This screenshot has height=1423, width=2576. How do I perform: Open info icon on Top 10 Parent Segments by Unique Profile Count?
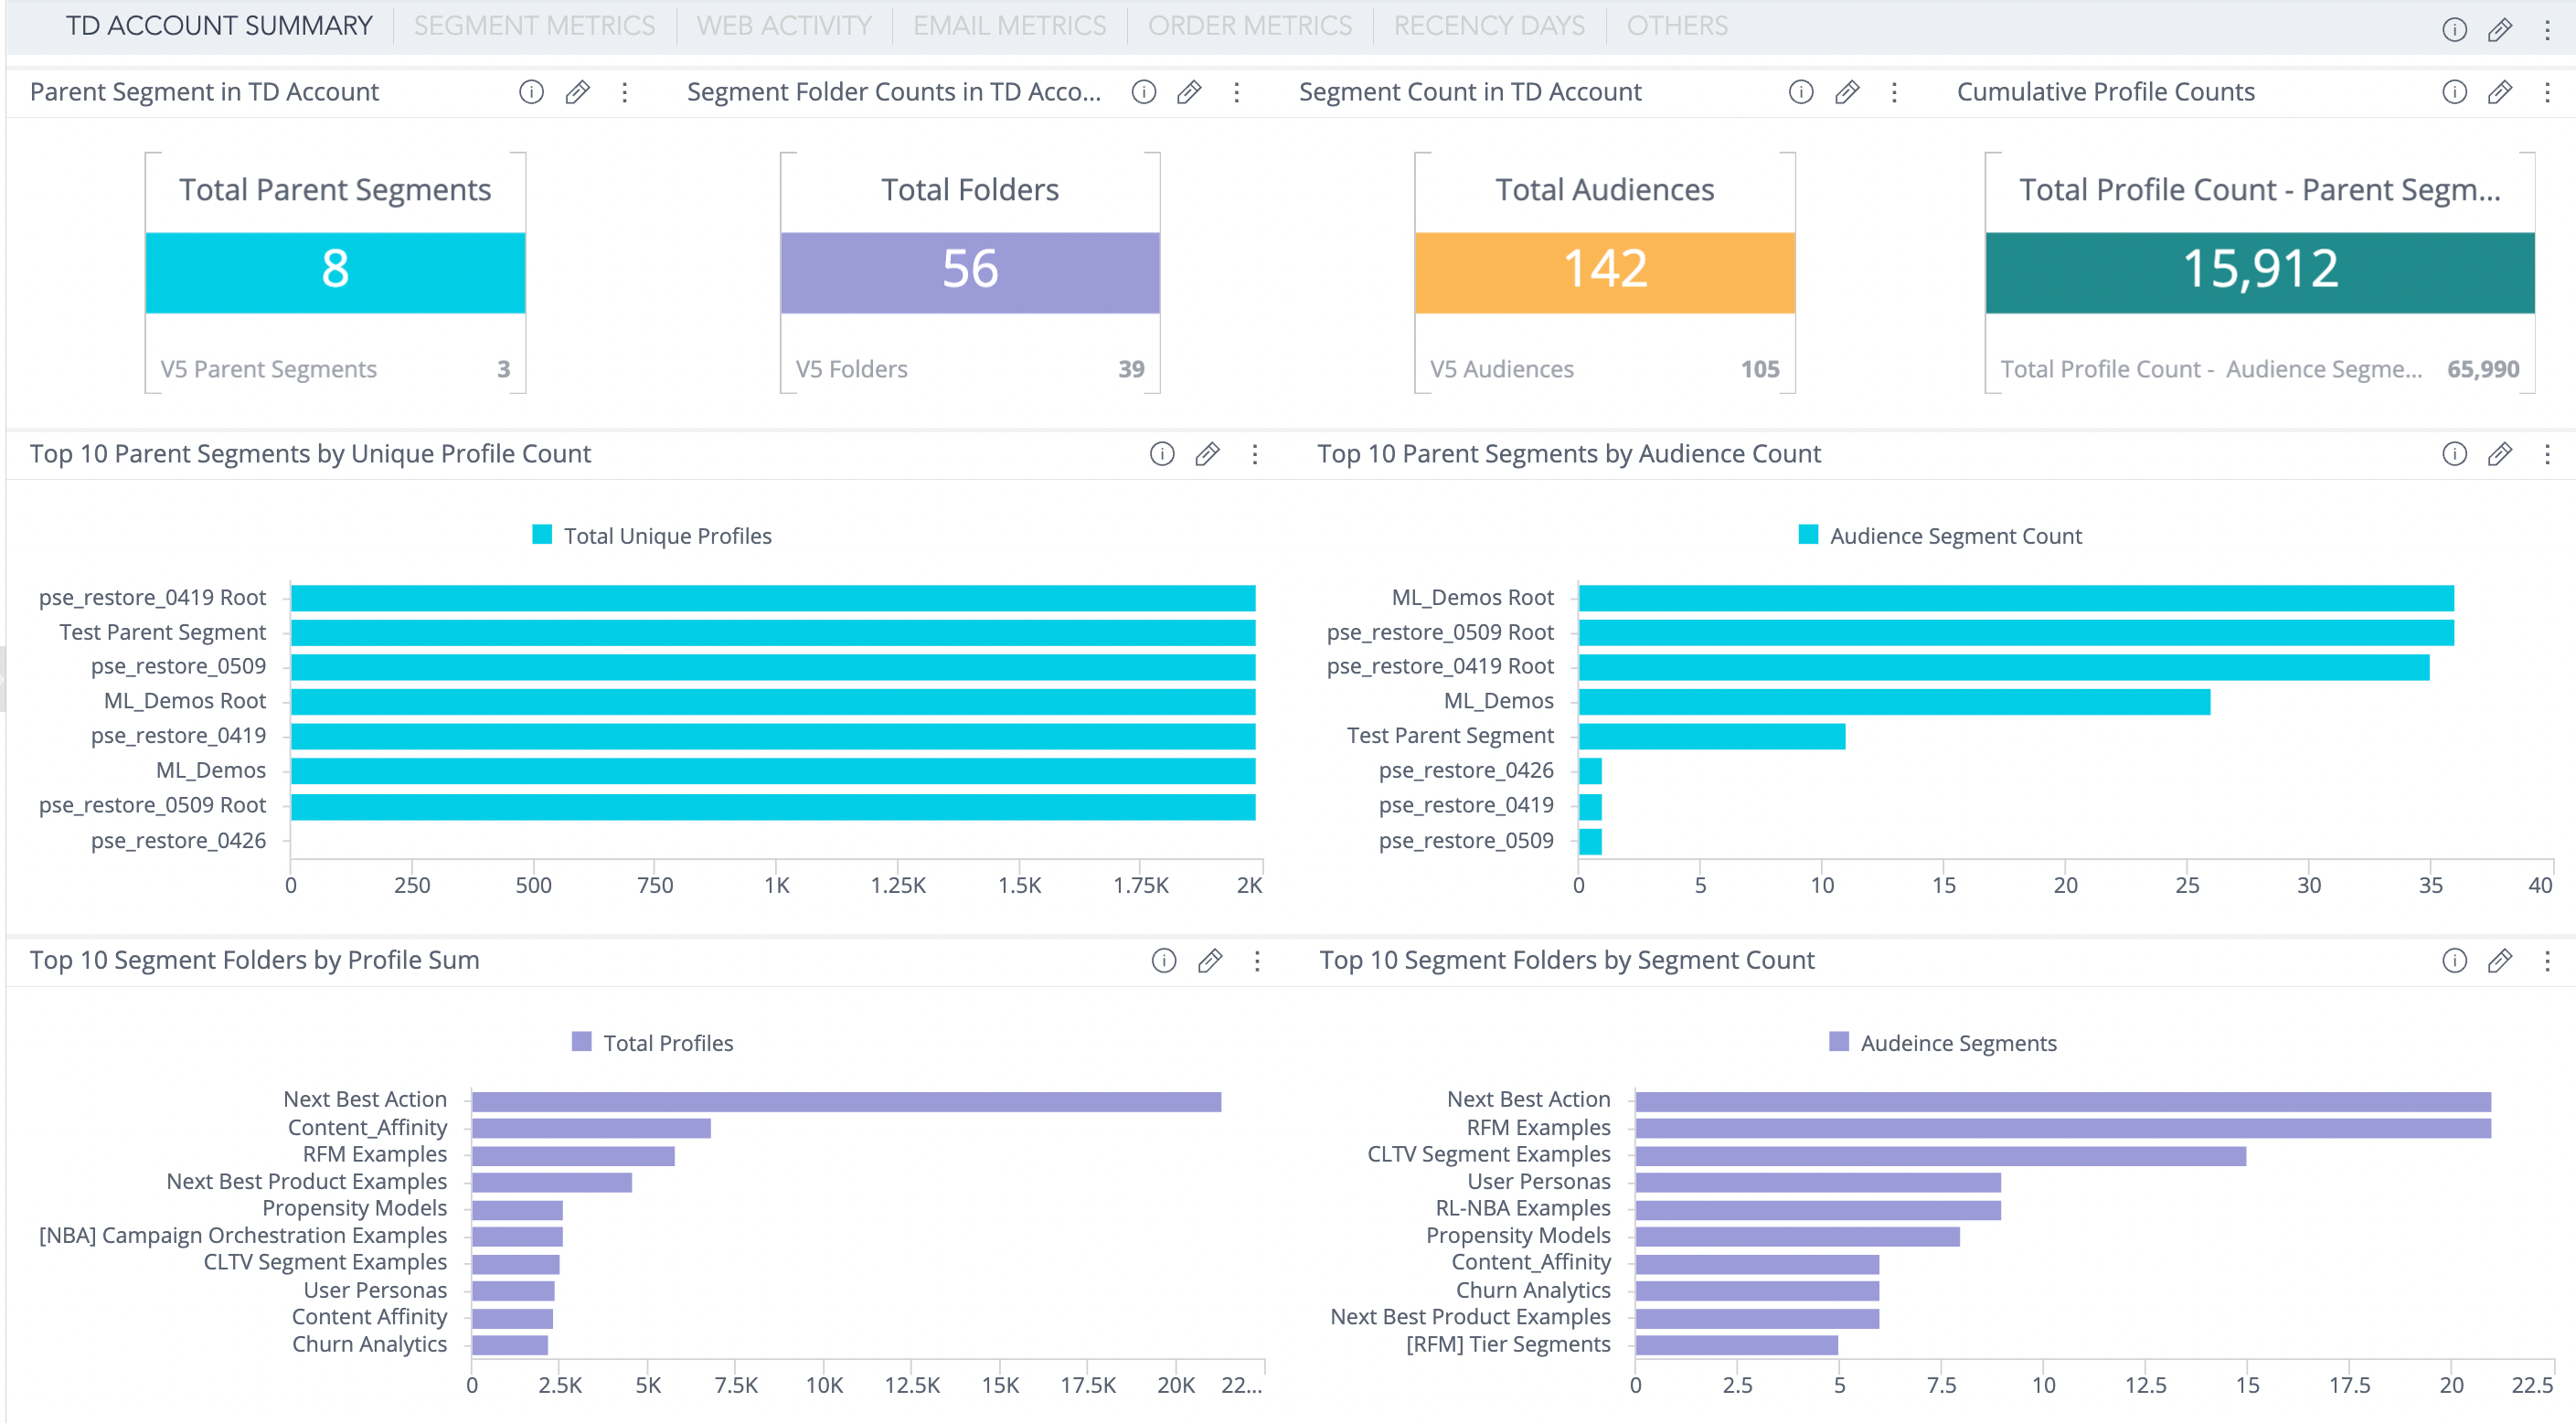click(x=1160, y=454)
